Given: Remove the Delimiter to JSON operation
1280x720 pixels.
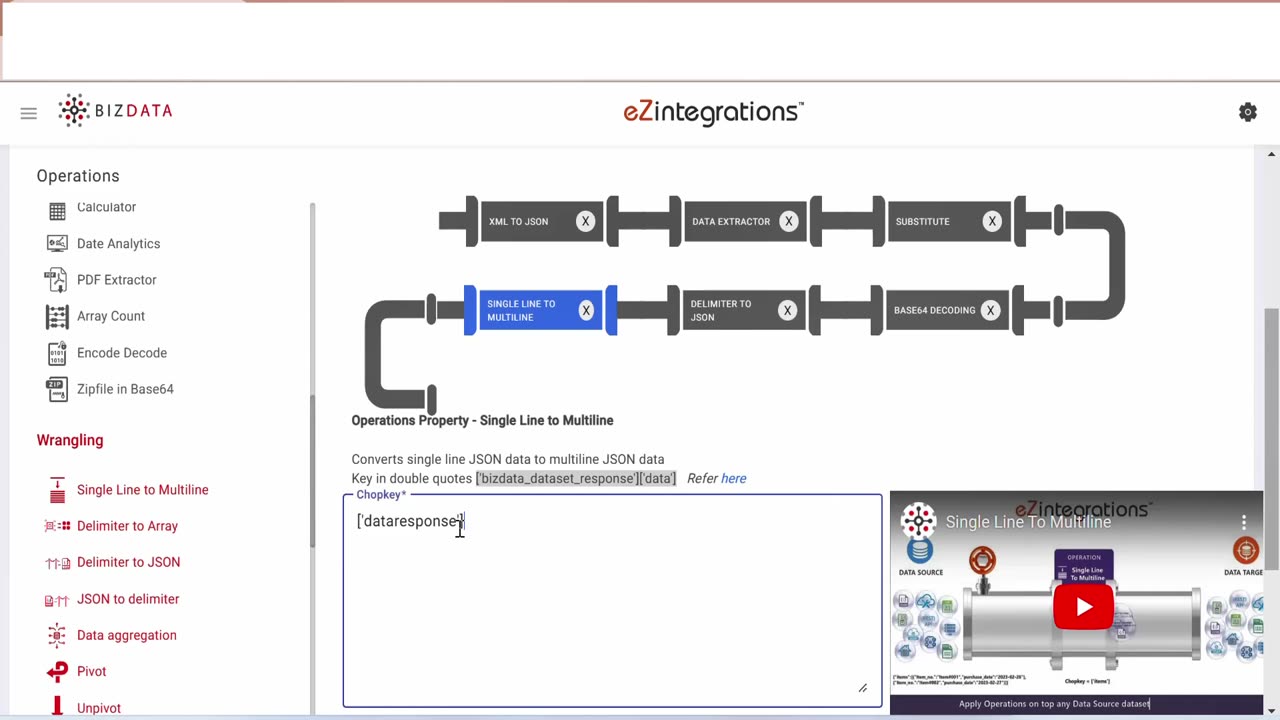Looking at the screenshot, I should click(787, 310).
